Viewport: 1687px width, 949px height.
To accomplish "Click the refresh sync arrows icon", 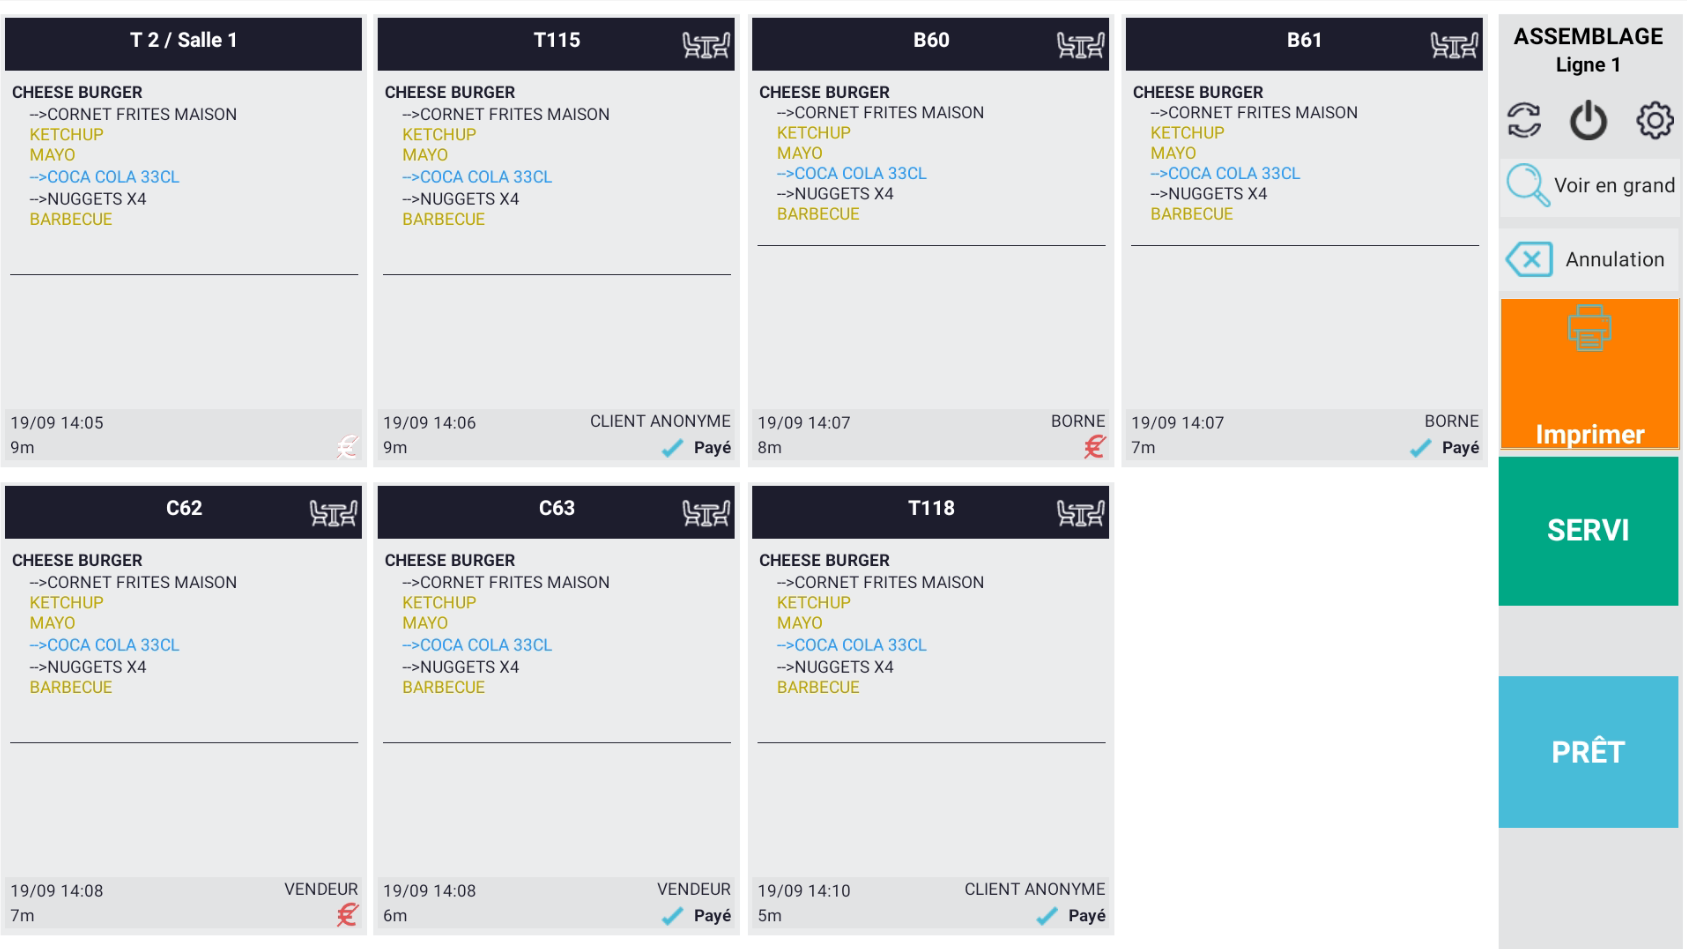I will [1524, 121].
